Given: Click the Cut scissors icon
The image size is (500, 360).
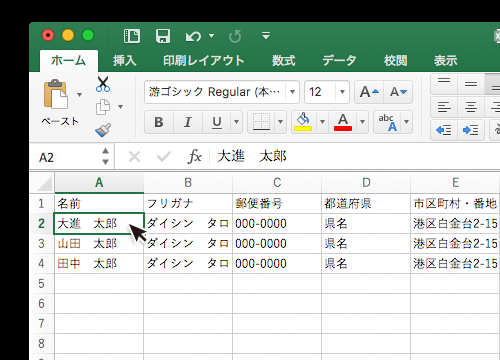Looking at the screenshot, I should (103, 84).
